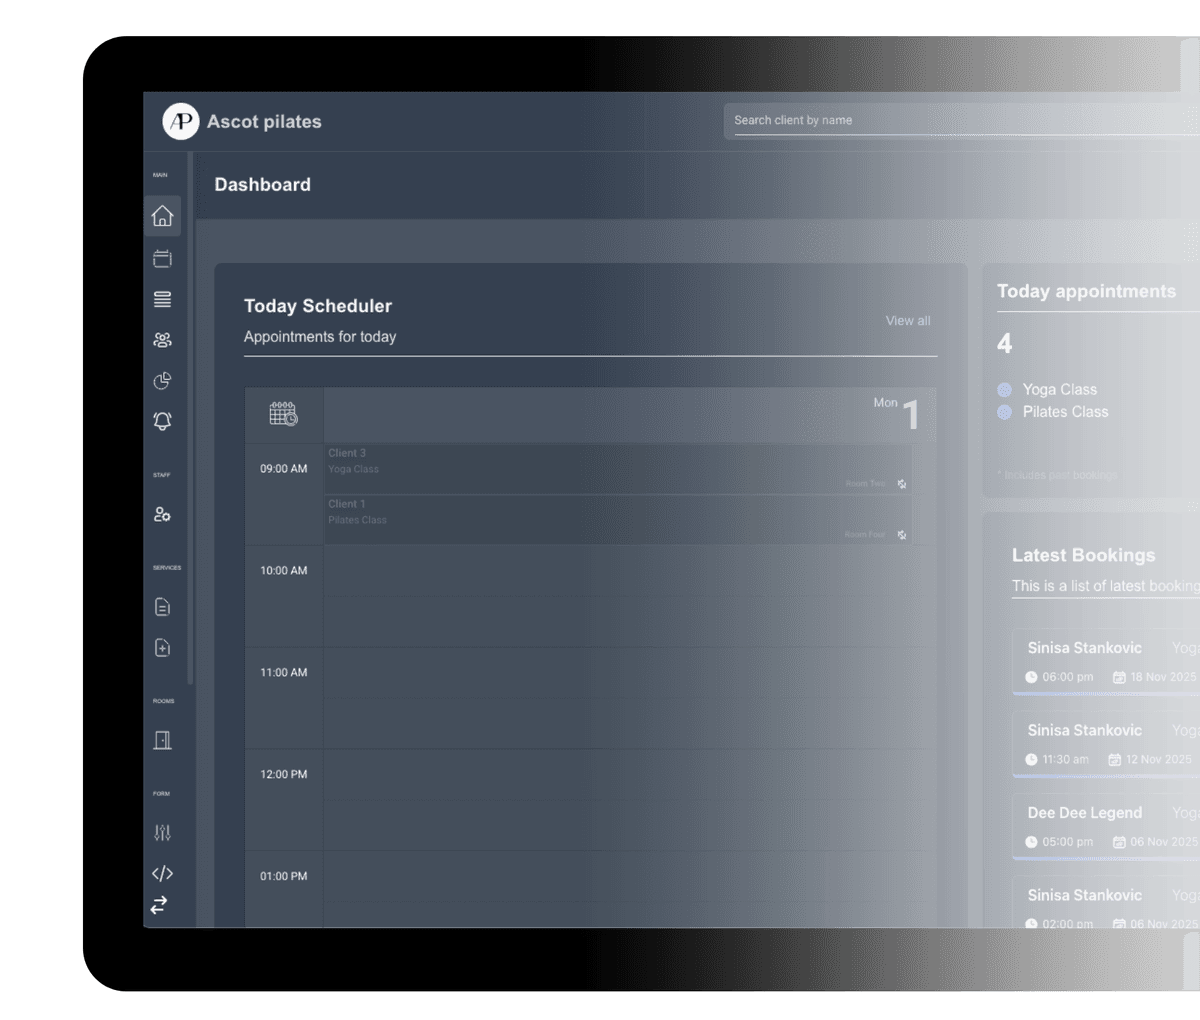Open the calendar icon below Home in sidebar
The image size is (1200, 1020).
(x=162, y=259)
